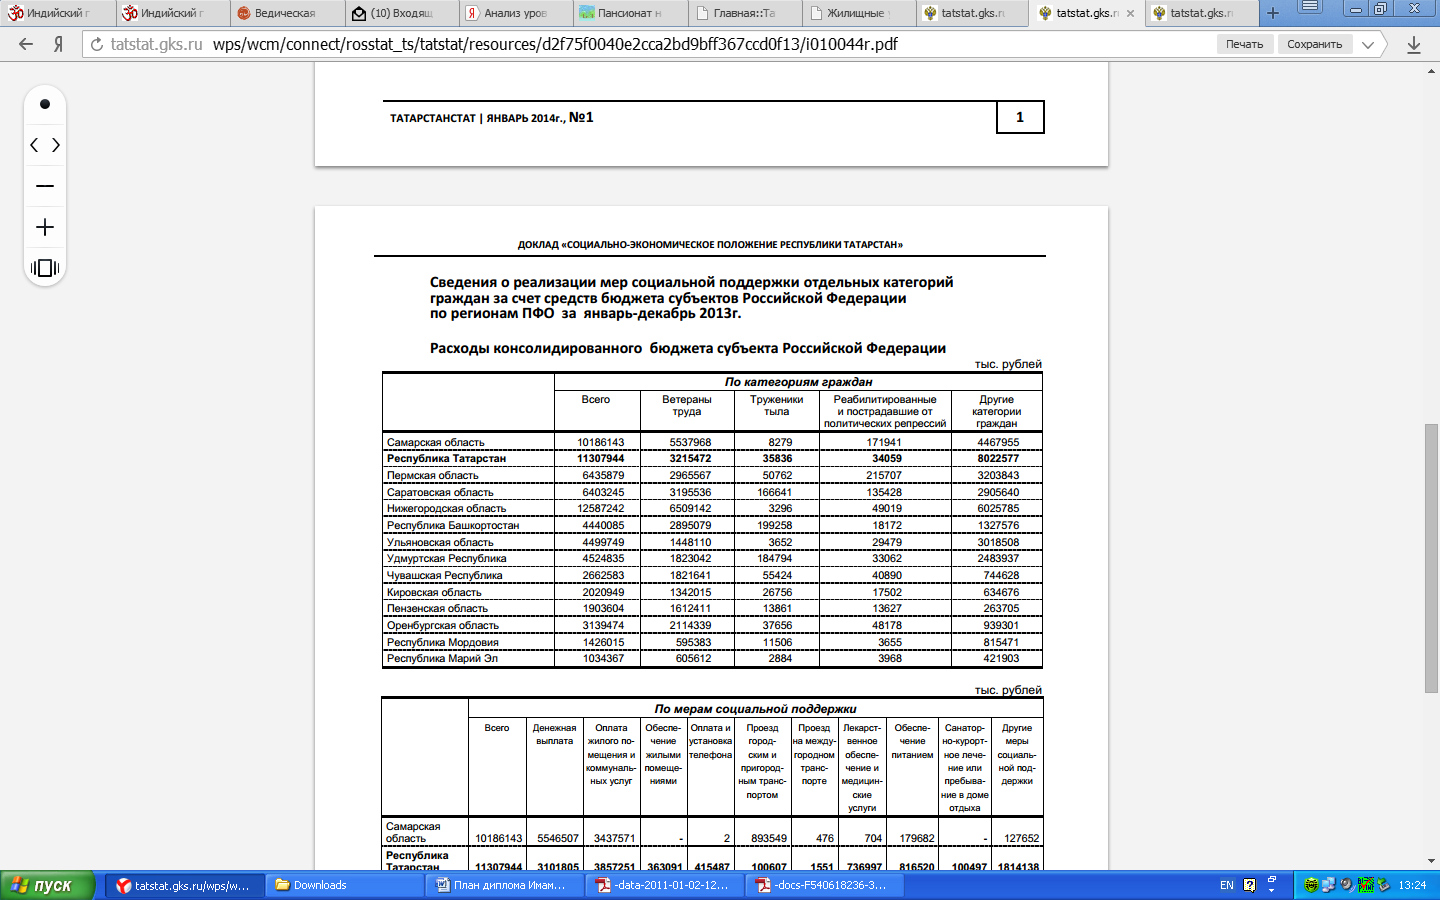Click Республика Башкортостан row label
The width and height of the screenshot is (1440, 900).
pyautogui.click(x=453, y=526)
